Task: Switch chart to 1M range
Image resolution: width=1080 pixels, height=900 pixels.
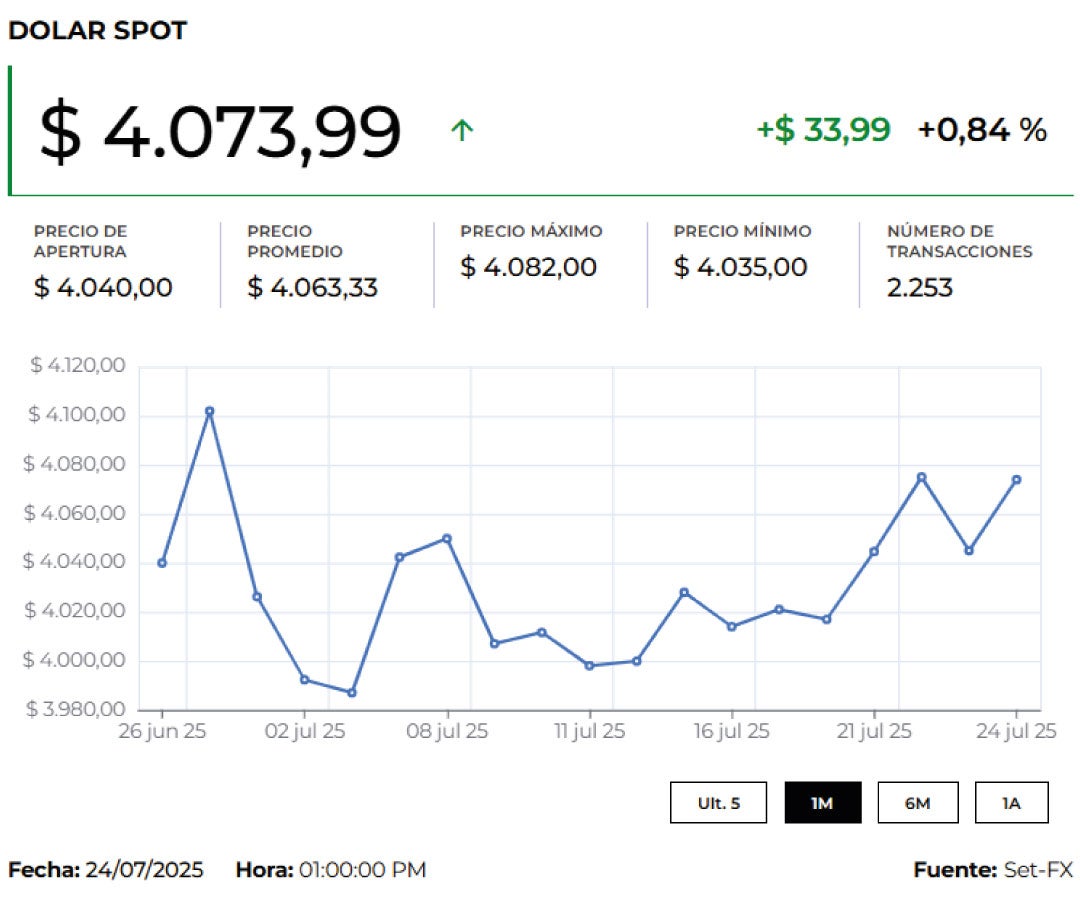Action: (x=822, y=803)
